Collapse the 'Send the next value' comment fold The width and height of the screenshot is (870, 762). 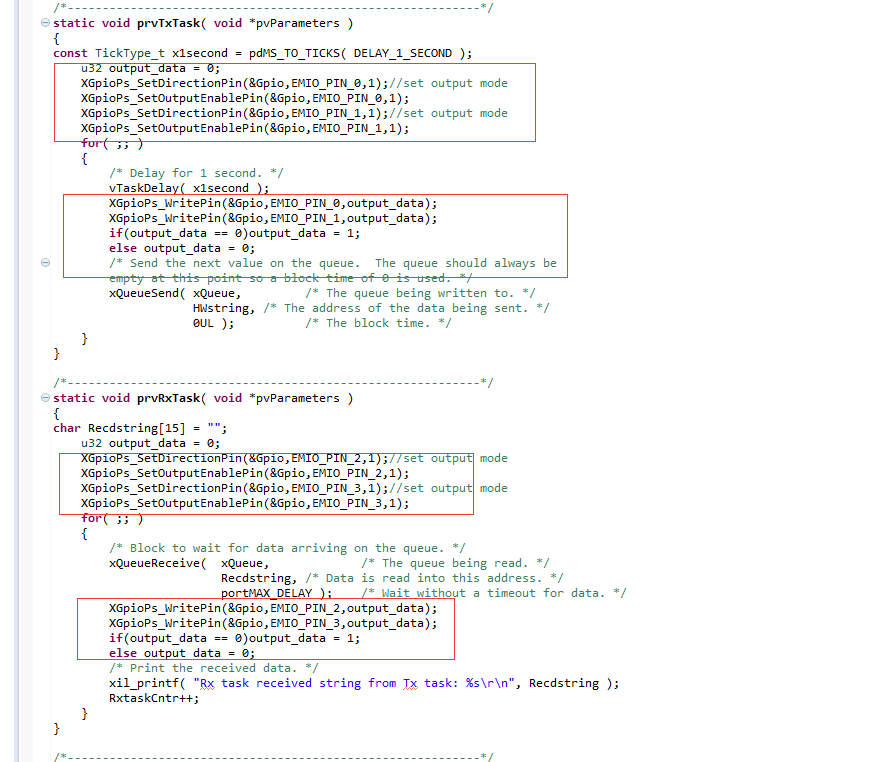[x=45, y=263]
